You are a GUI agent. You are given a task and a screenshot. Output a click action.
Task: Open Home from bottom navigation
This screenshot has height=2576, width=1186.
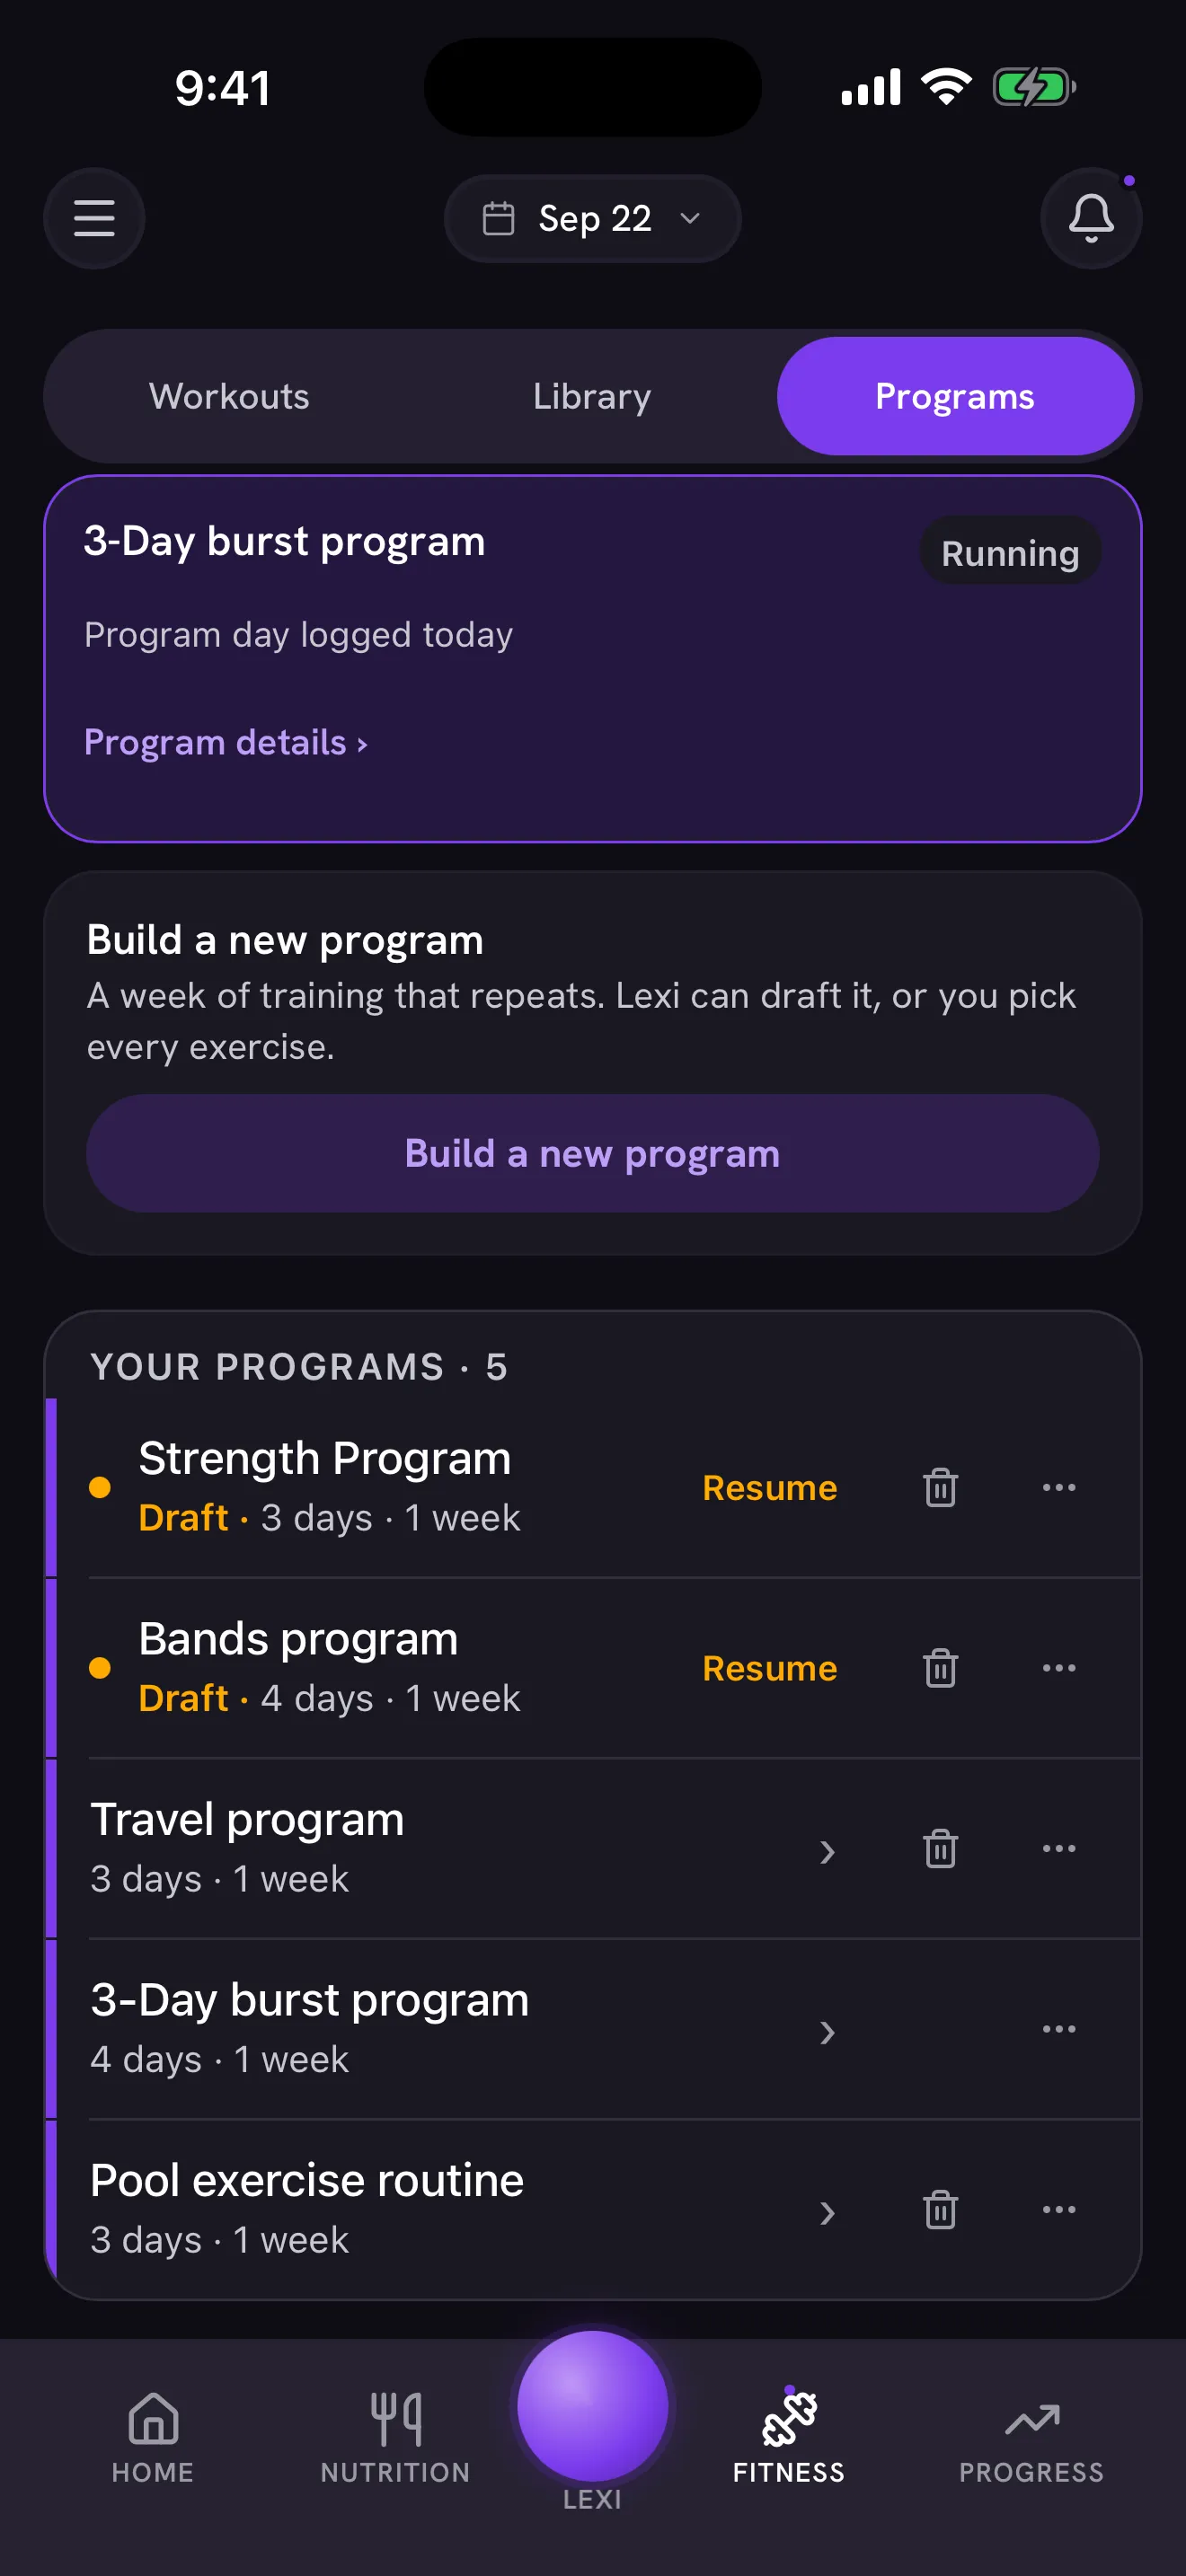tap(153, 2438)
